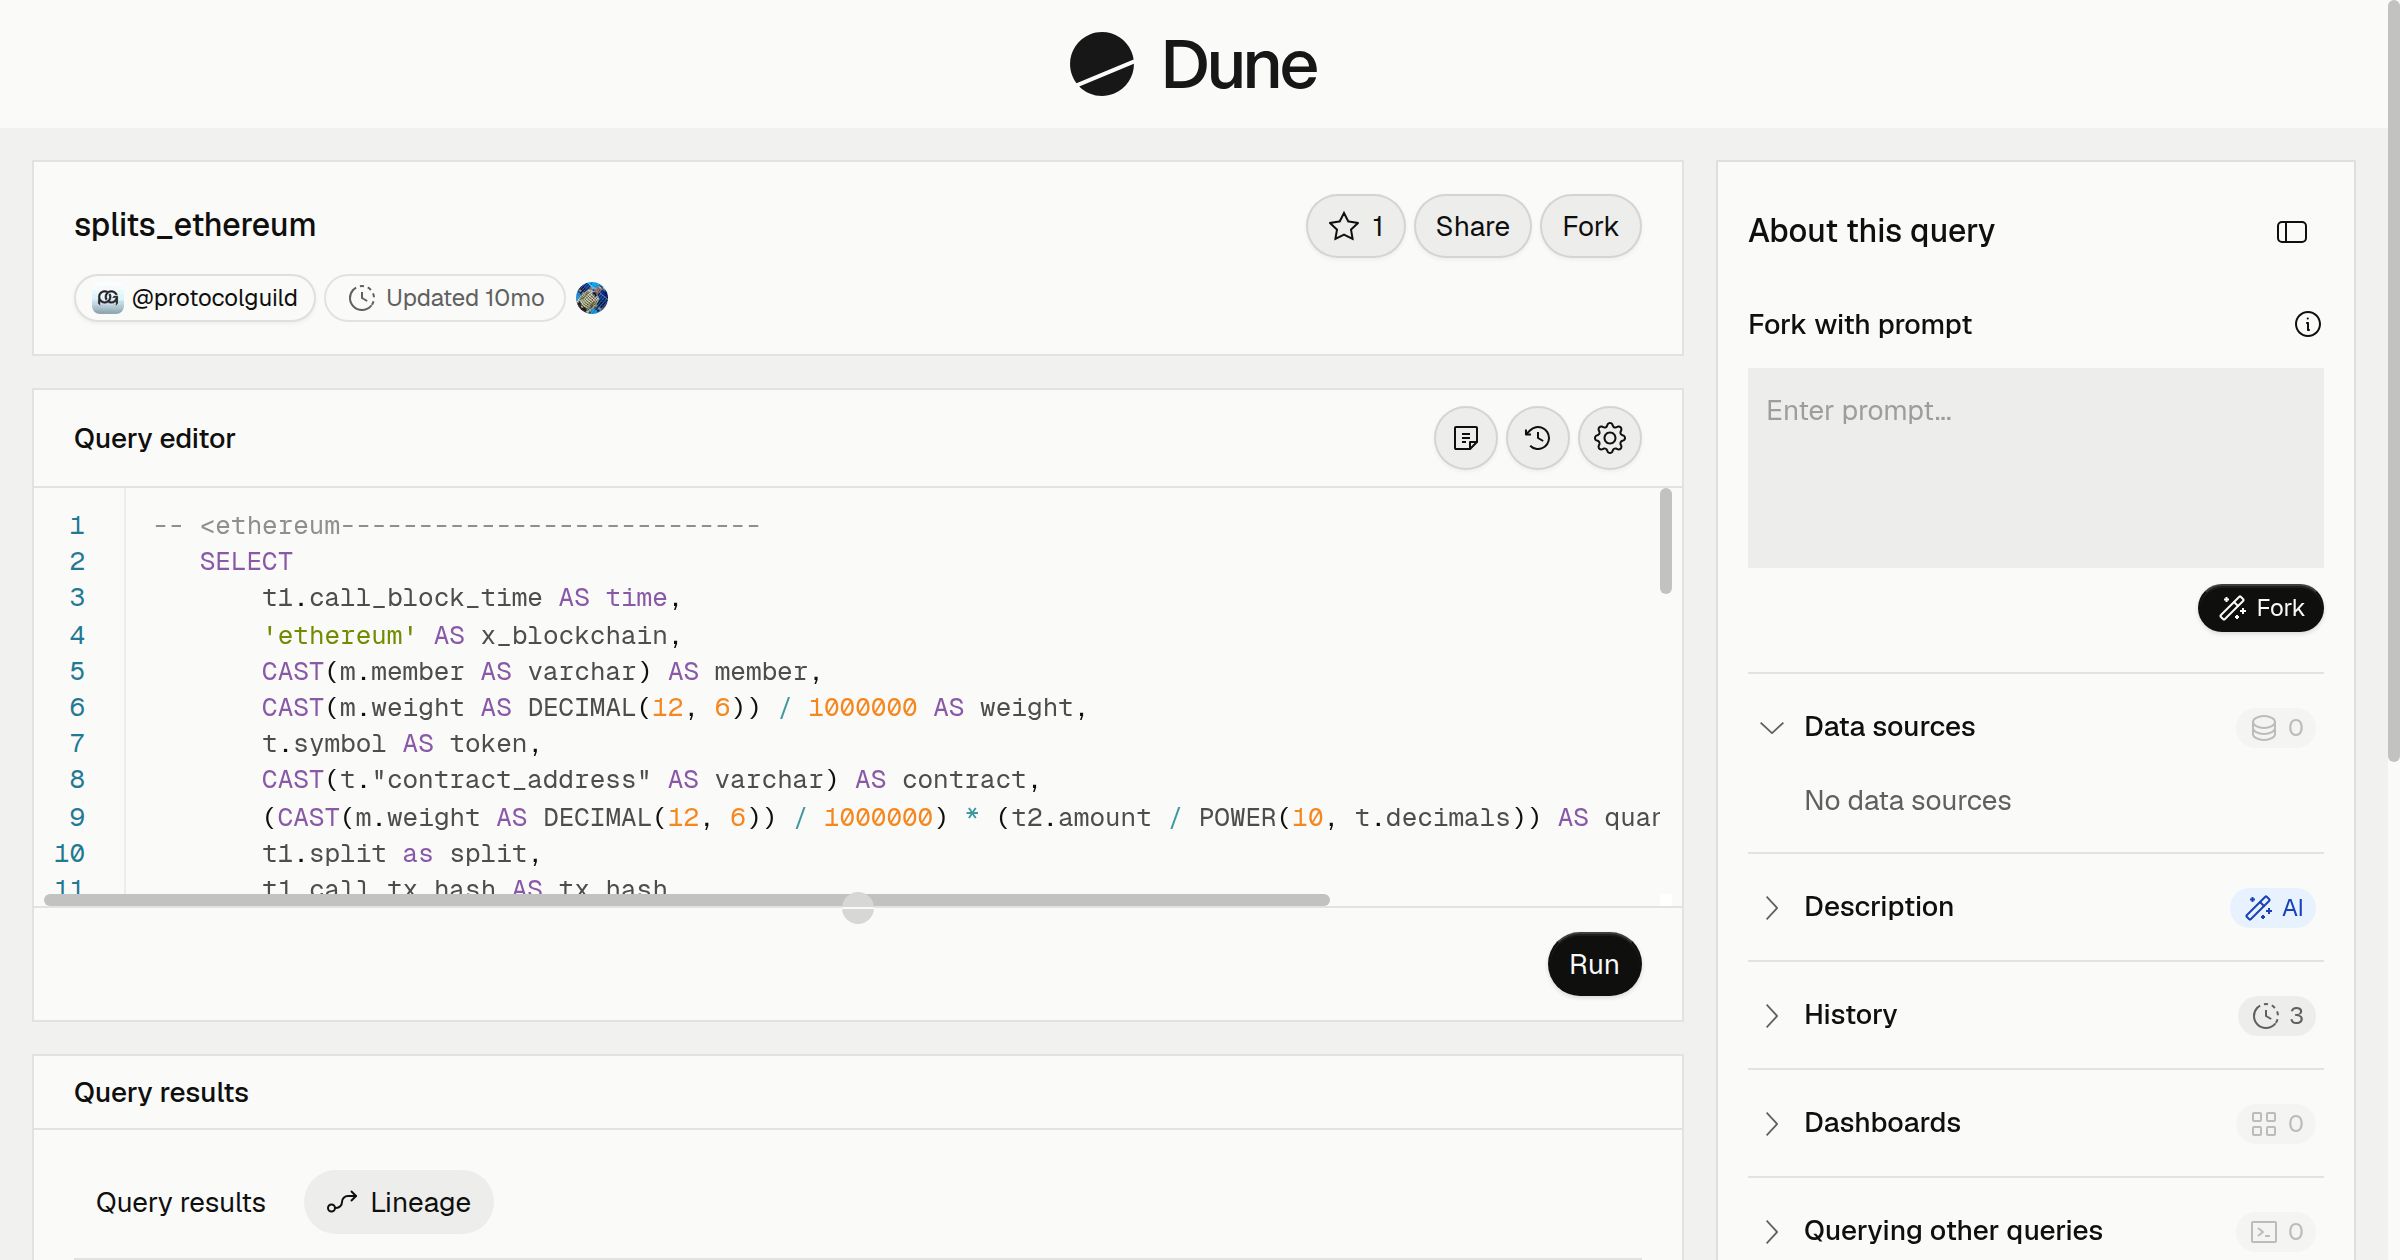Expand the History section
Image resolution: width=2400 pixels, height=1260 pixels.
point(1772,1015)
